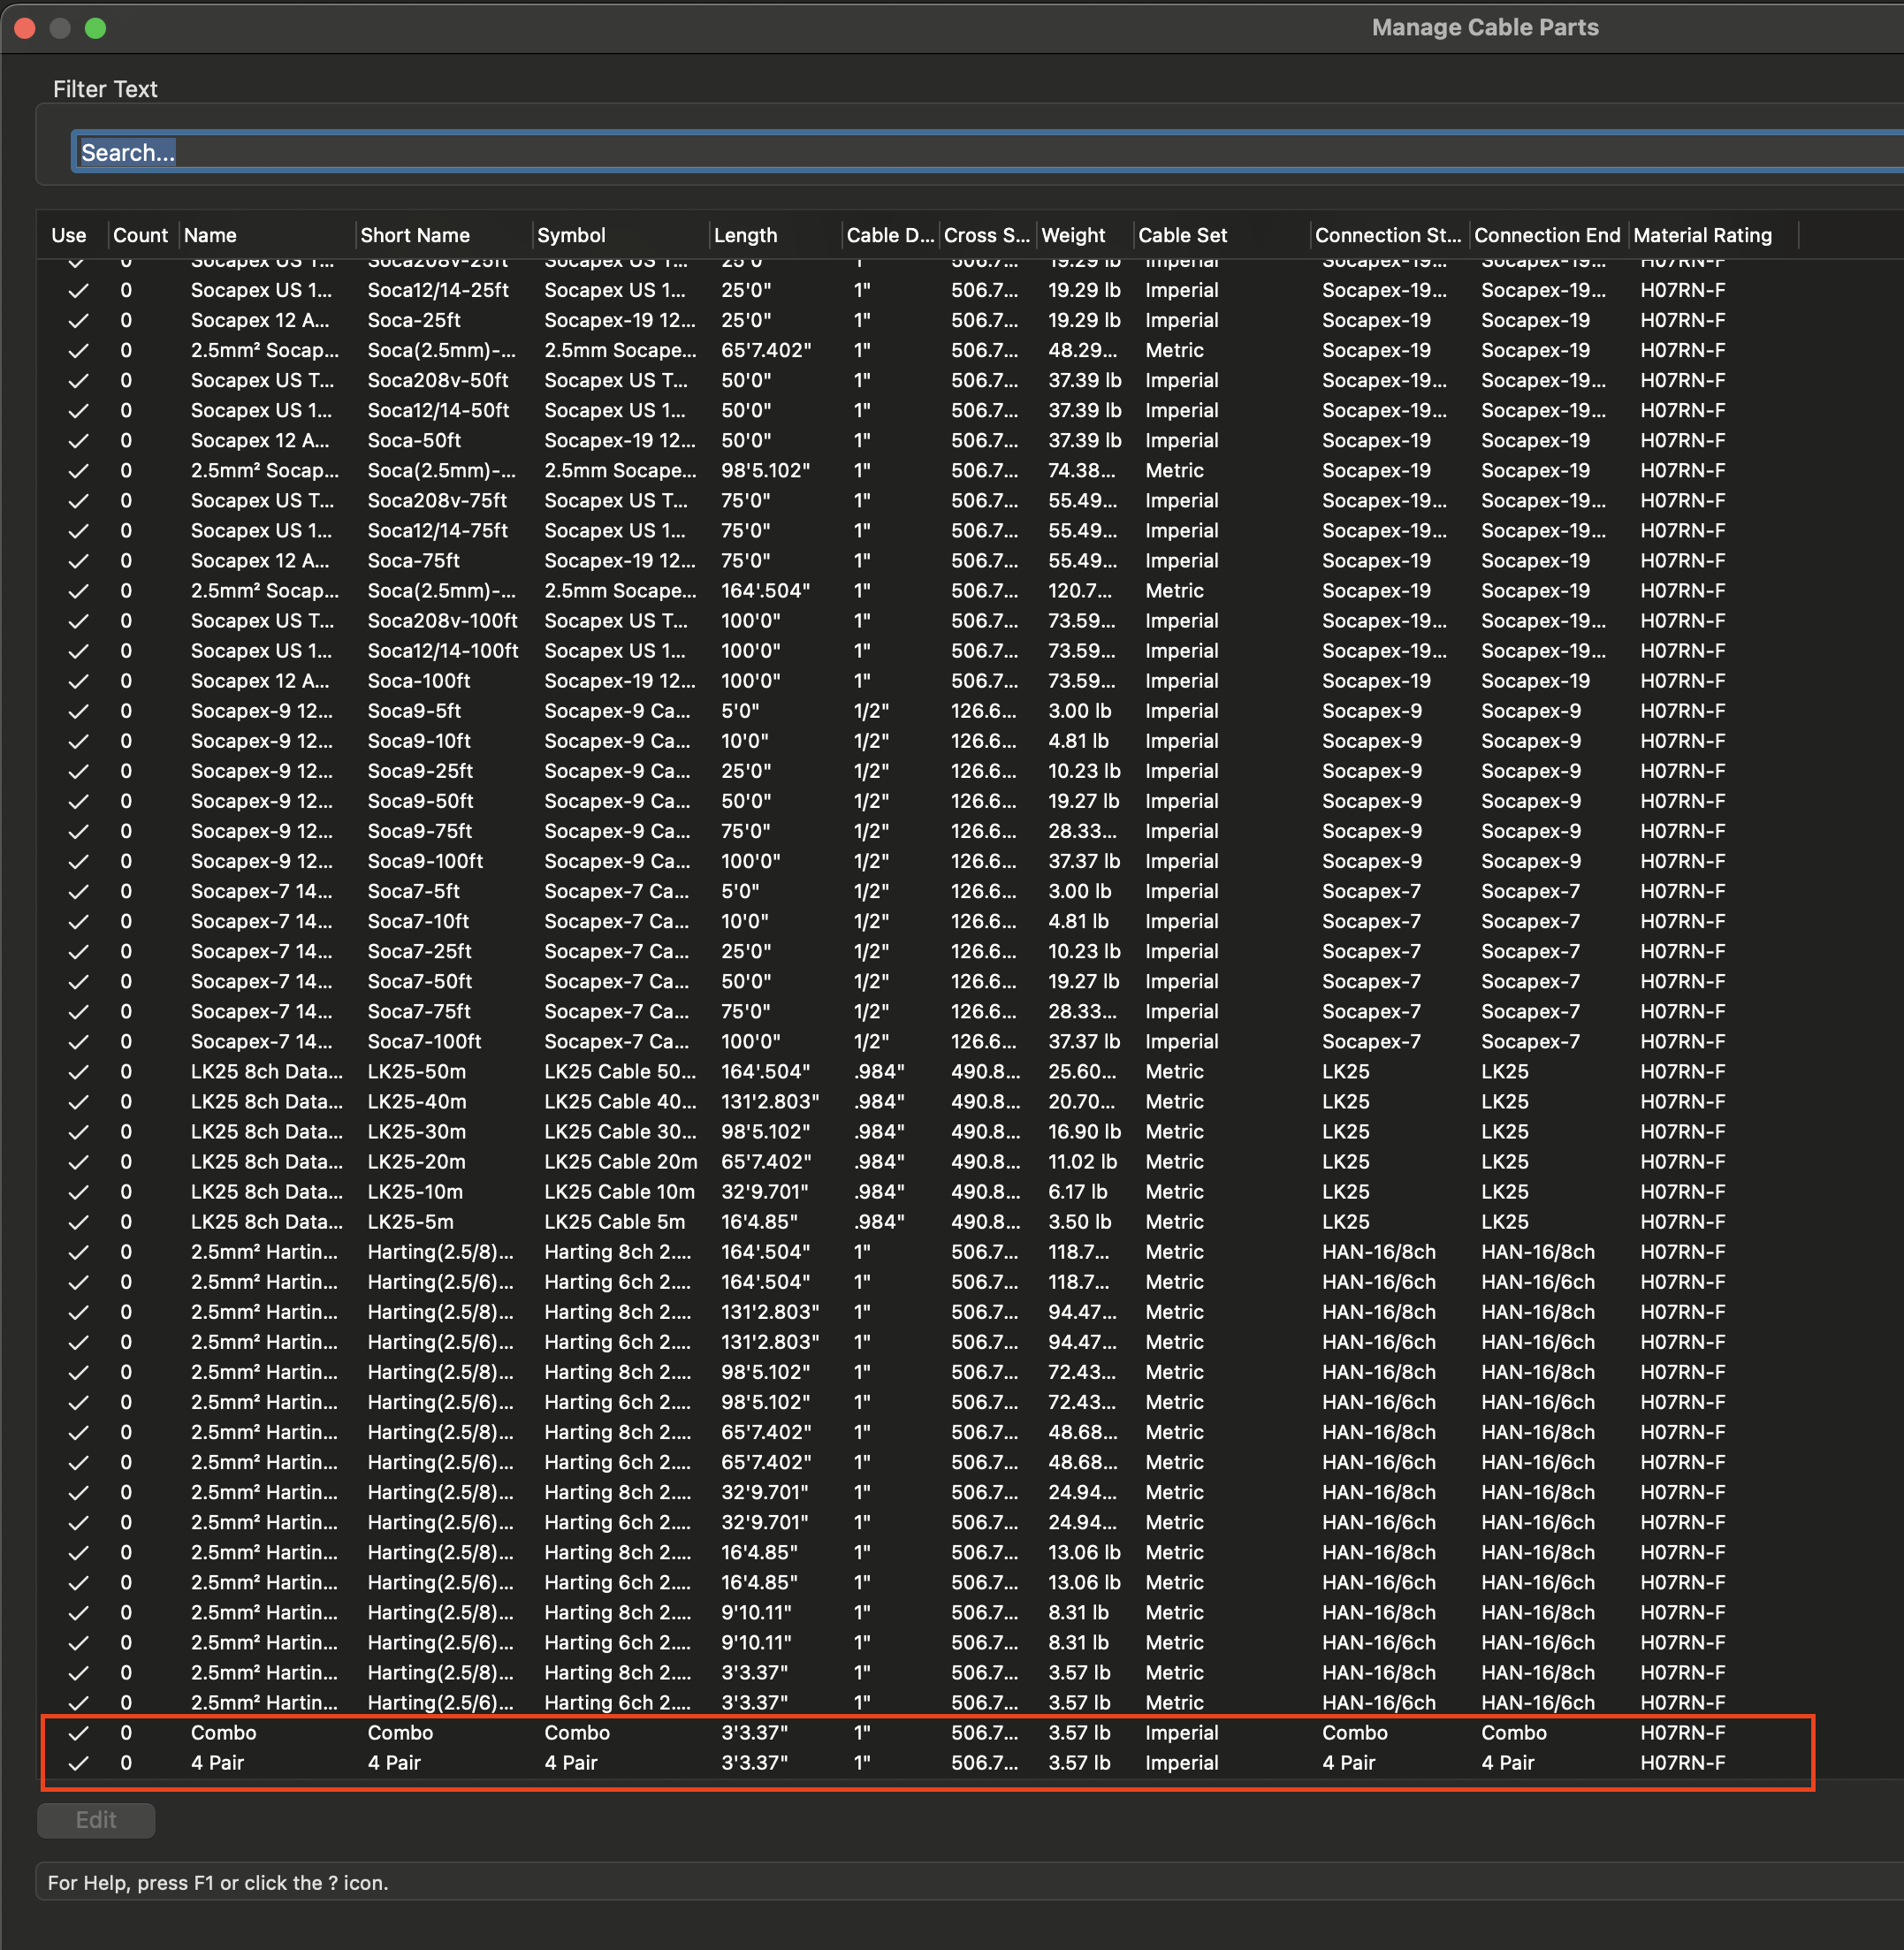Select the Combo cable part row

(x=224, y=1733)
